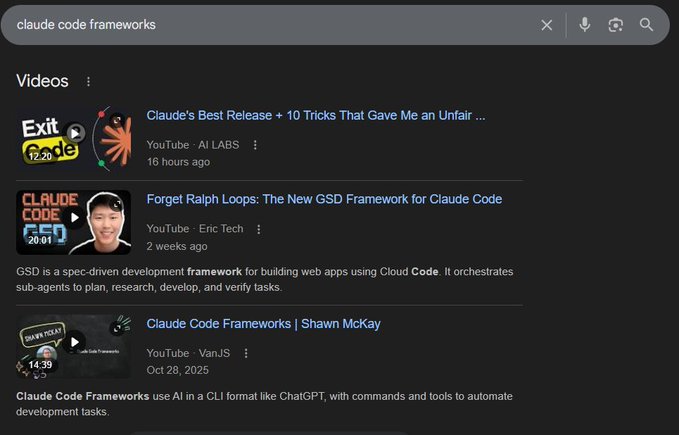Screen dimensions: 679x435
Task: Open more options for the AI LABS video
Action: tap(255, 145)
